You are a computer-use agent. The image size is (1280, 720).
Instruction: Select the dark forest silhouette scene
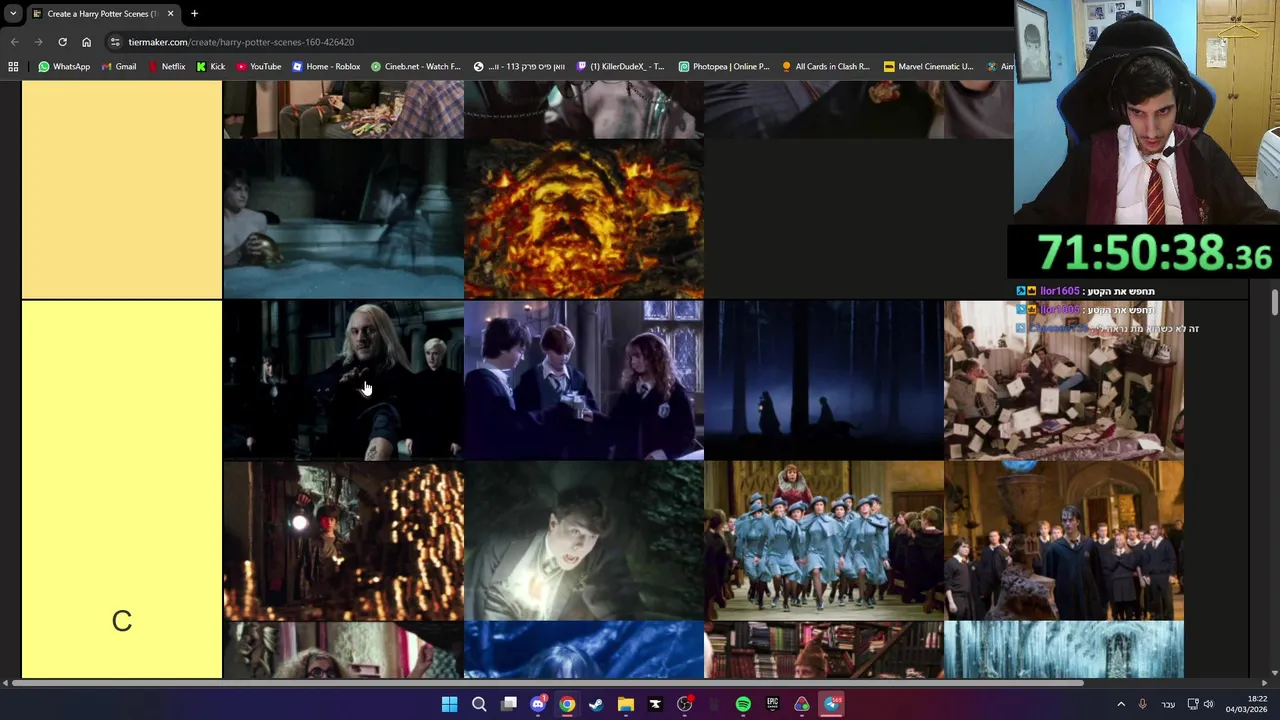coord(824,380)
